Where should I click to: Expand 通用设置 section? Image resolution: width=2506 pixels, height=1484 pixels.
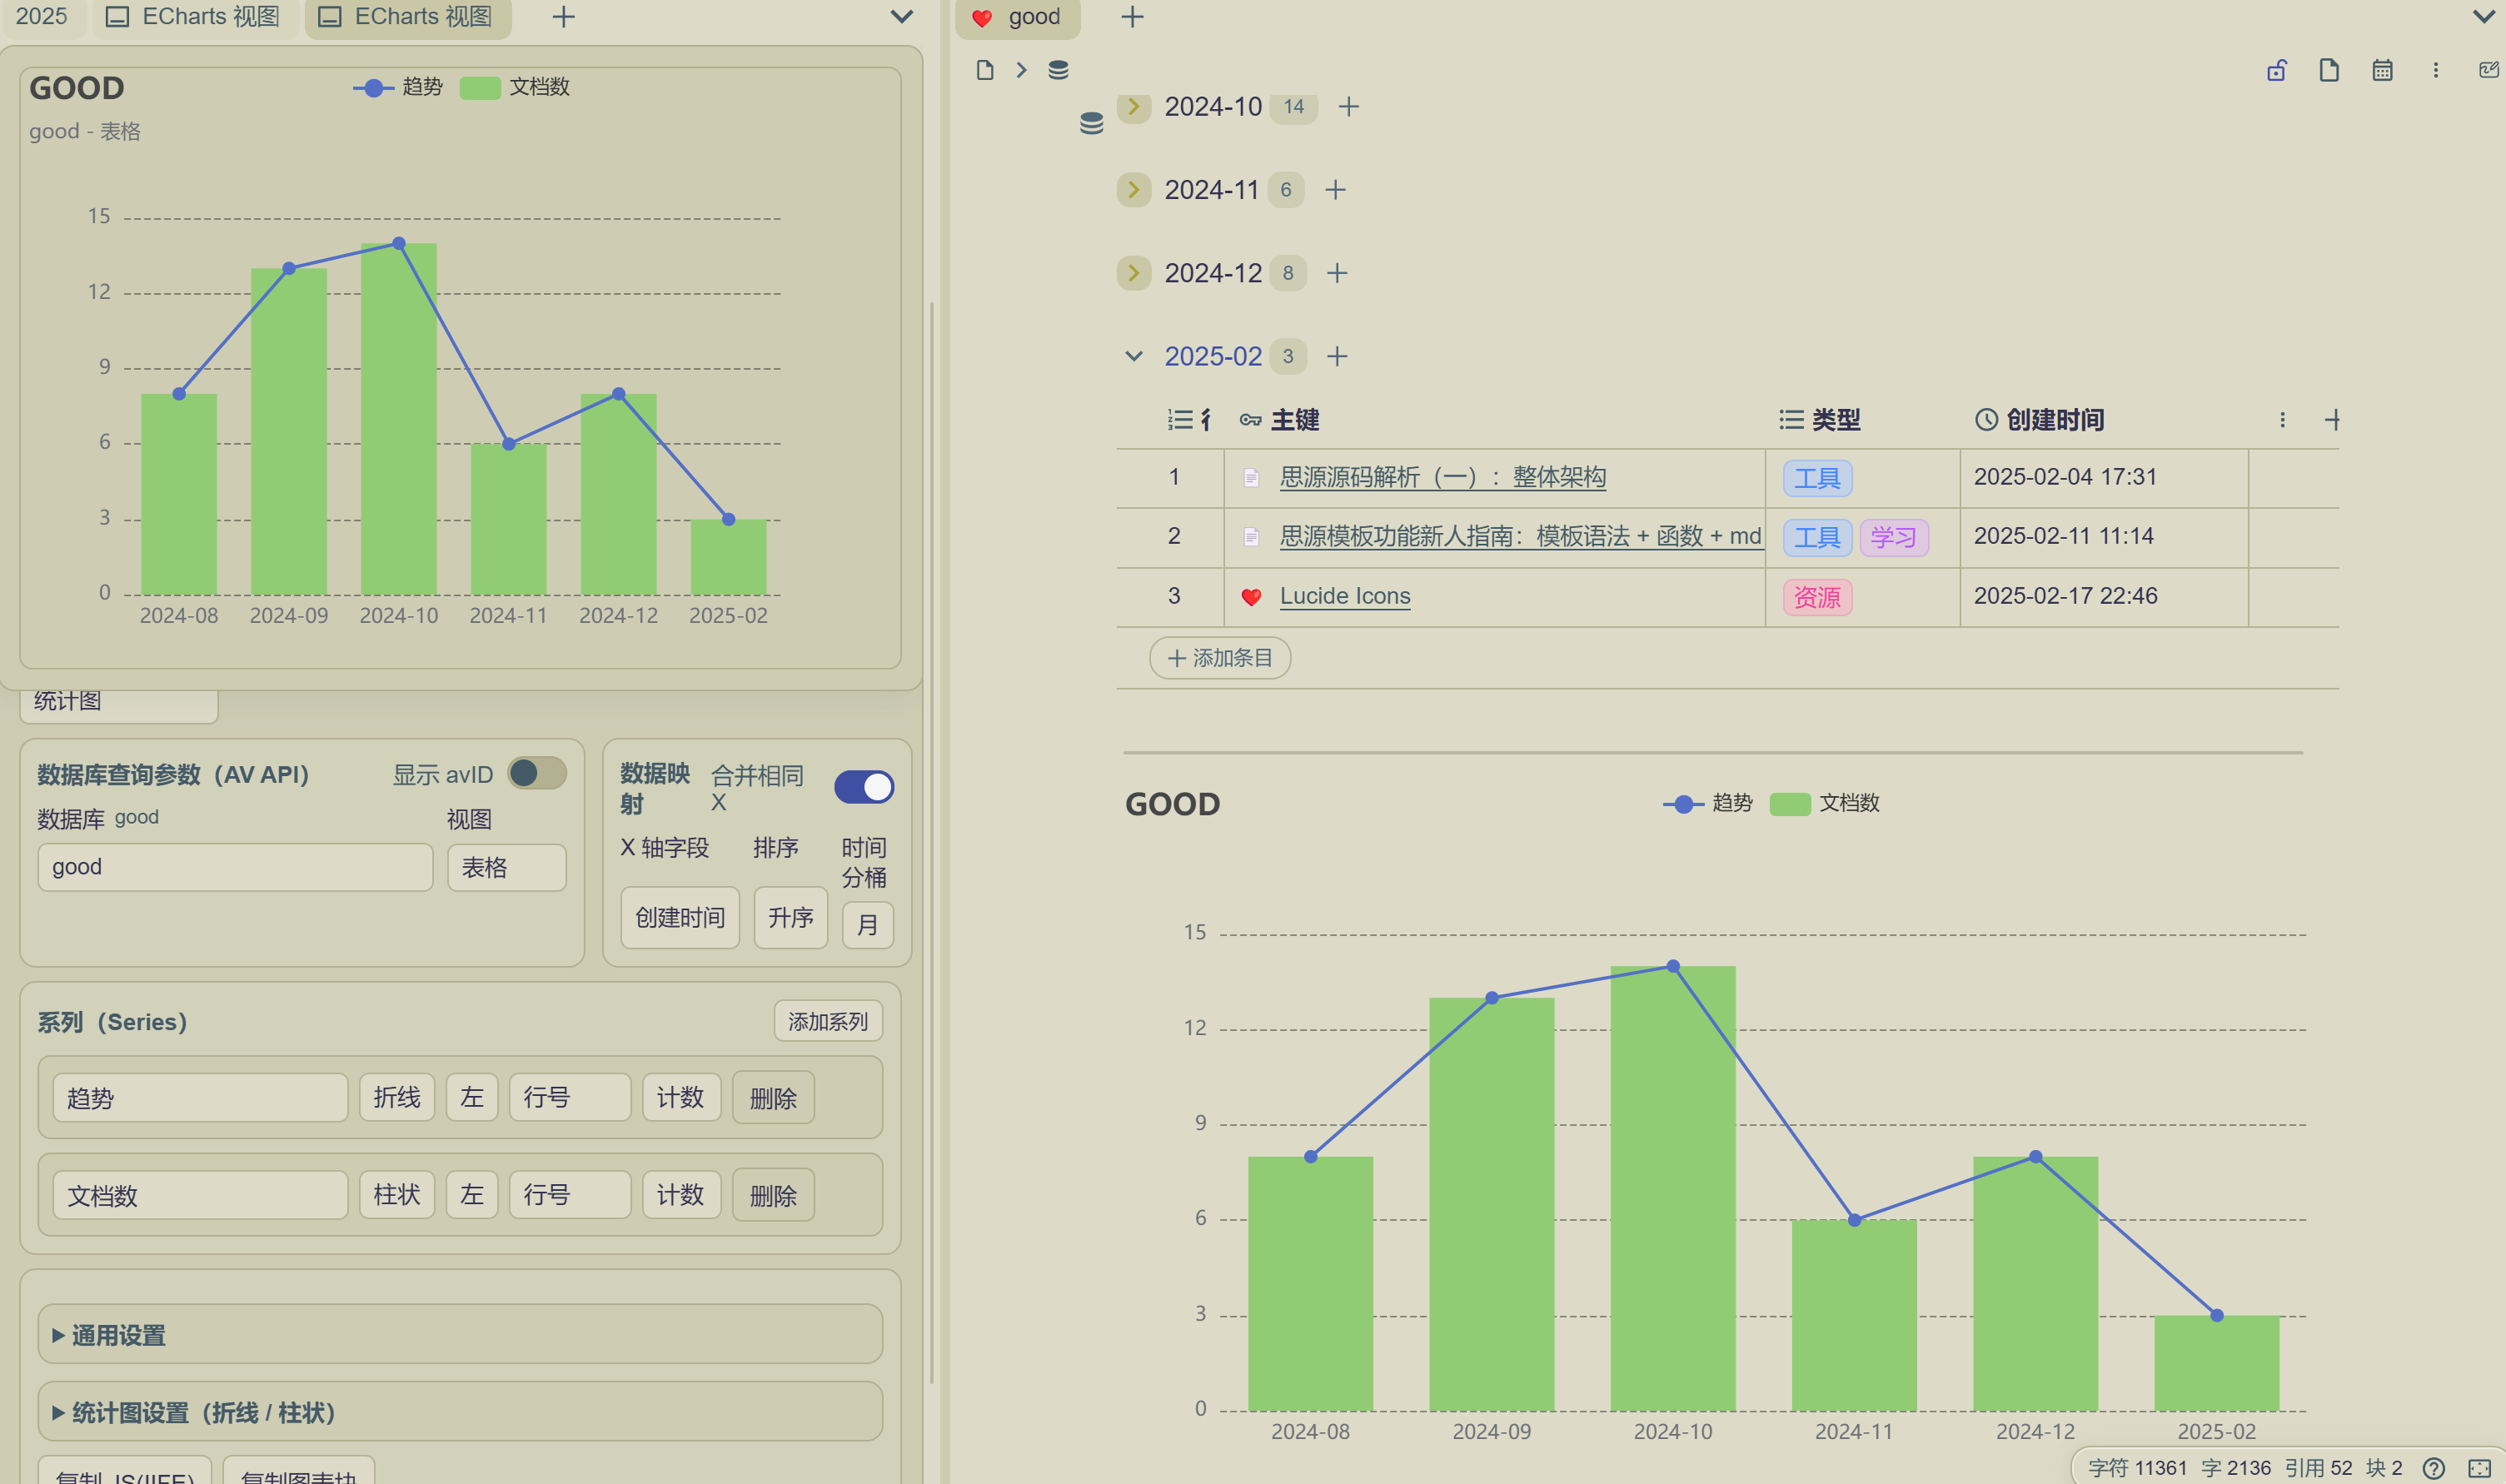tap(118, 1335)
